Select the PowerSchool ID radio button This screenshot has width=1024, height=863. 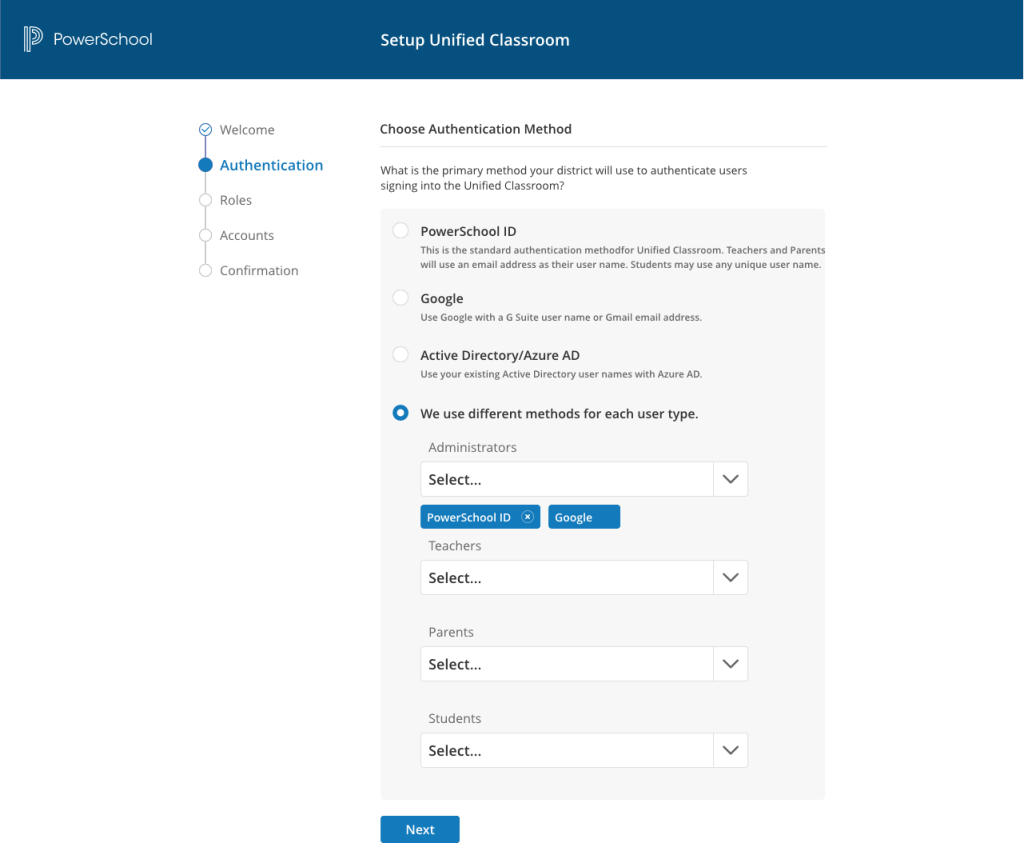pos(400,231)
